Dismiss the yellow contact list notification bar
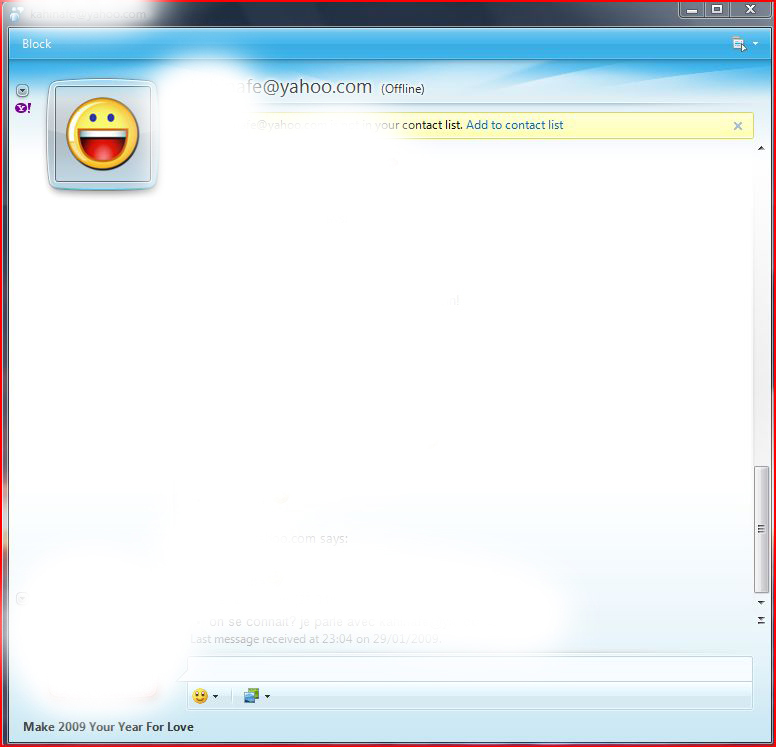The image size is (776, 747). (x=737, y=126)
